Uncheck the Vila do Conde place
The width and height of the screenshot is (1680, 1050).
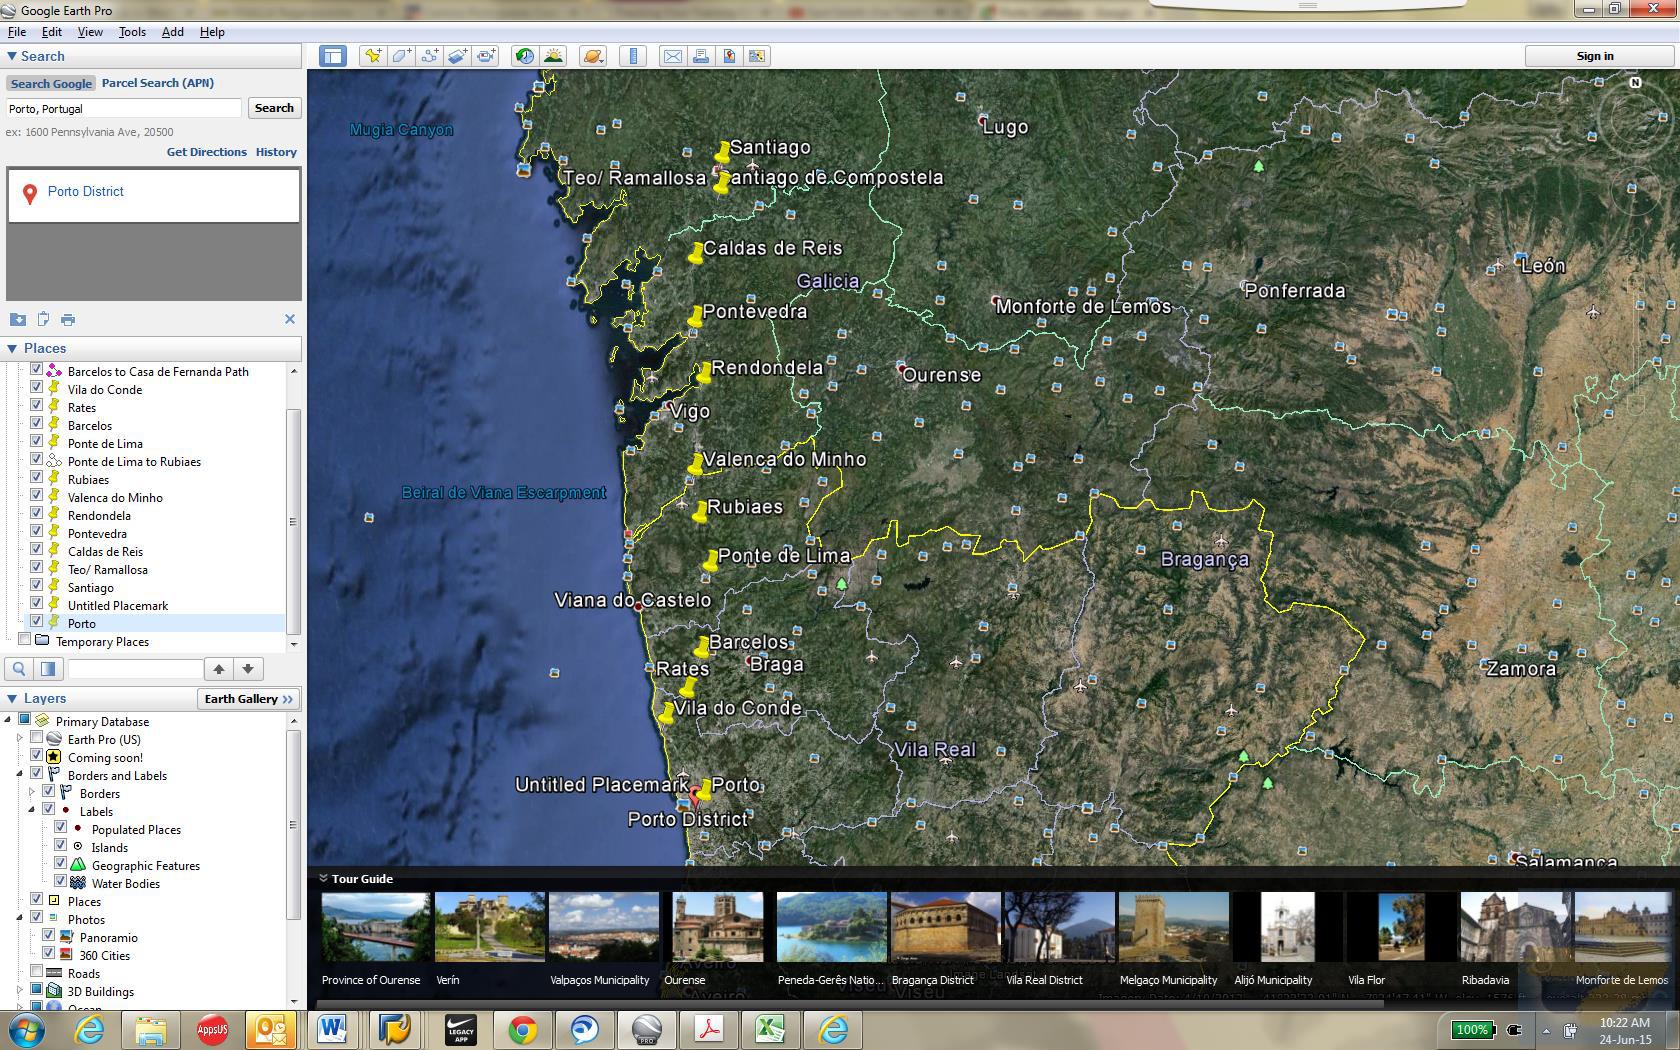37,388
